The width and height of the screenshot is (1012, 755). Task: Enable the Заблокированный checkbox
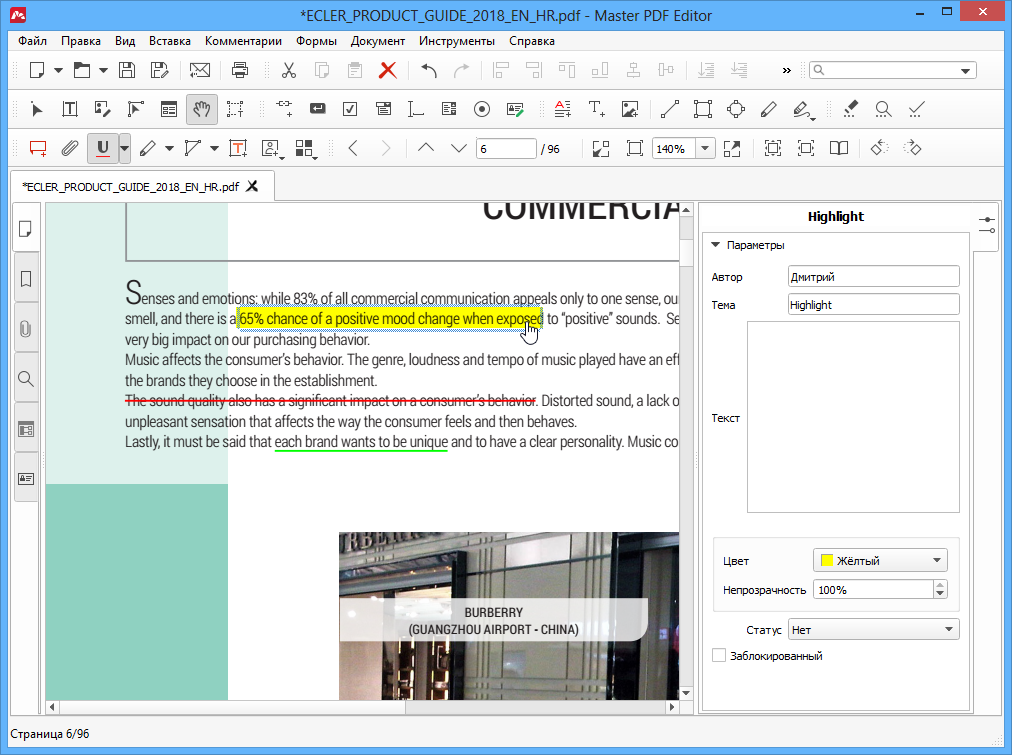(x=718, y=656)
